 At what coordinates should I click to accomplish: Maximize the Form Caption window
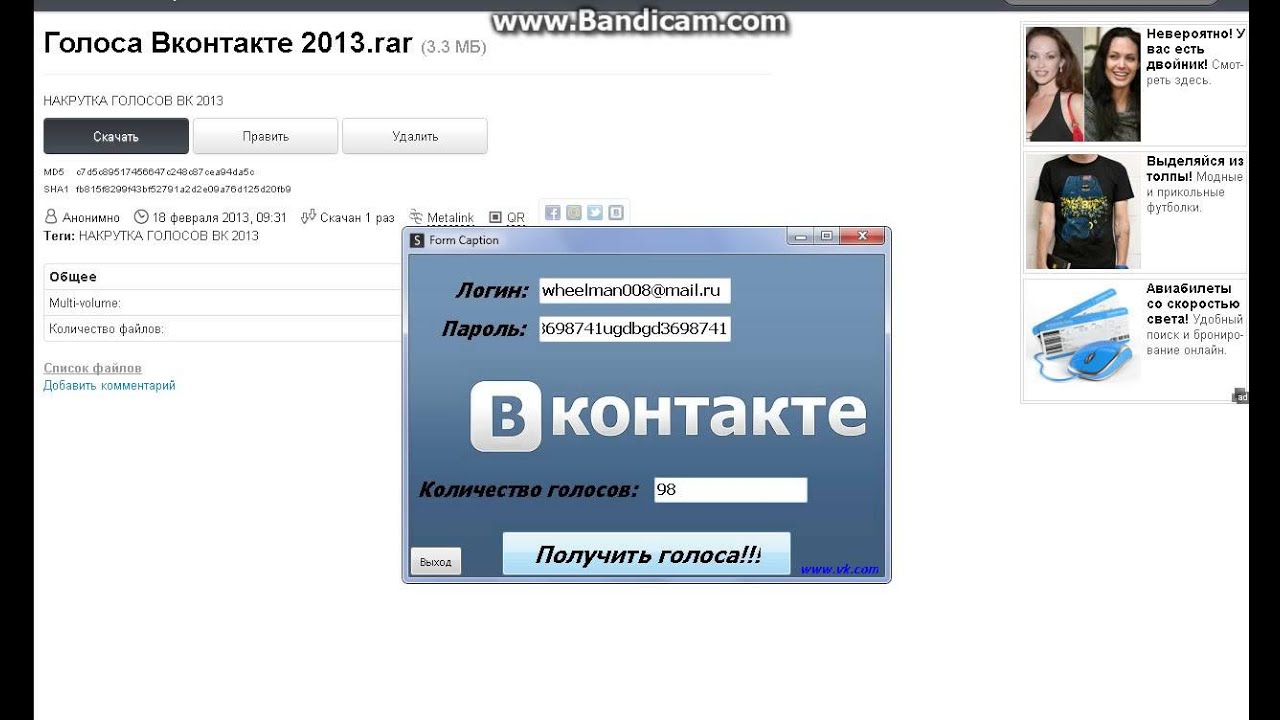825,237
